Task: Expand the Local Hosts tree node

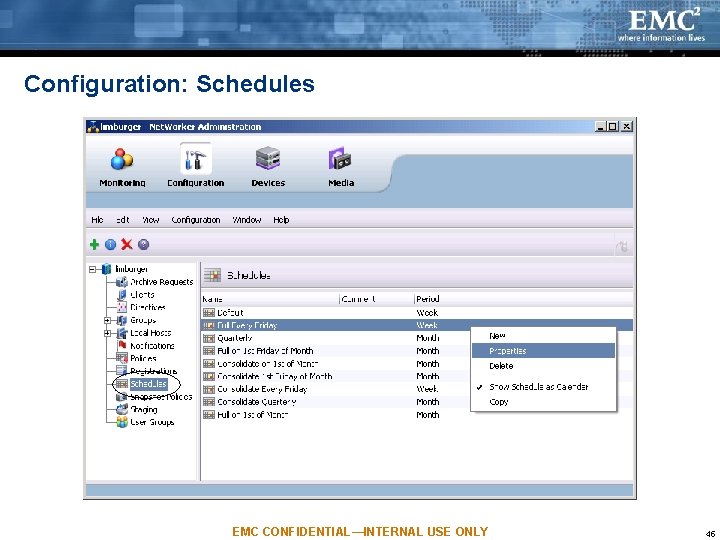Action: pos(107,333)
